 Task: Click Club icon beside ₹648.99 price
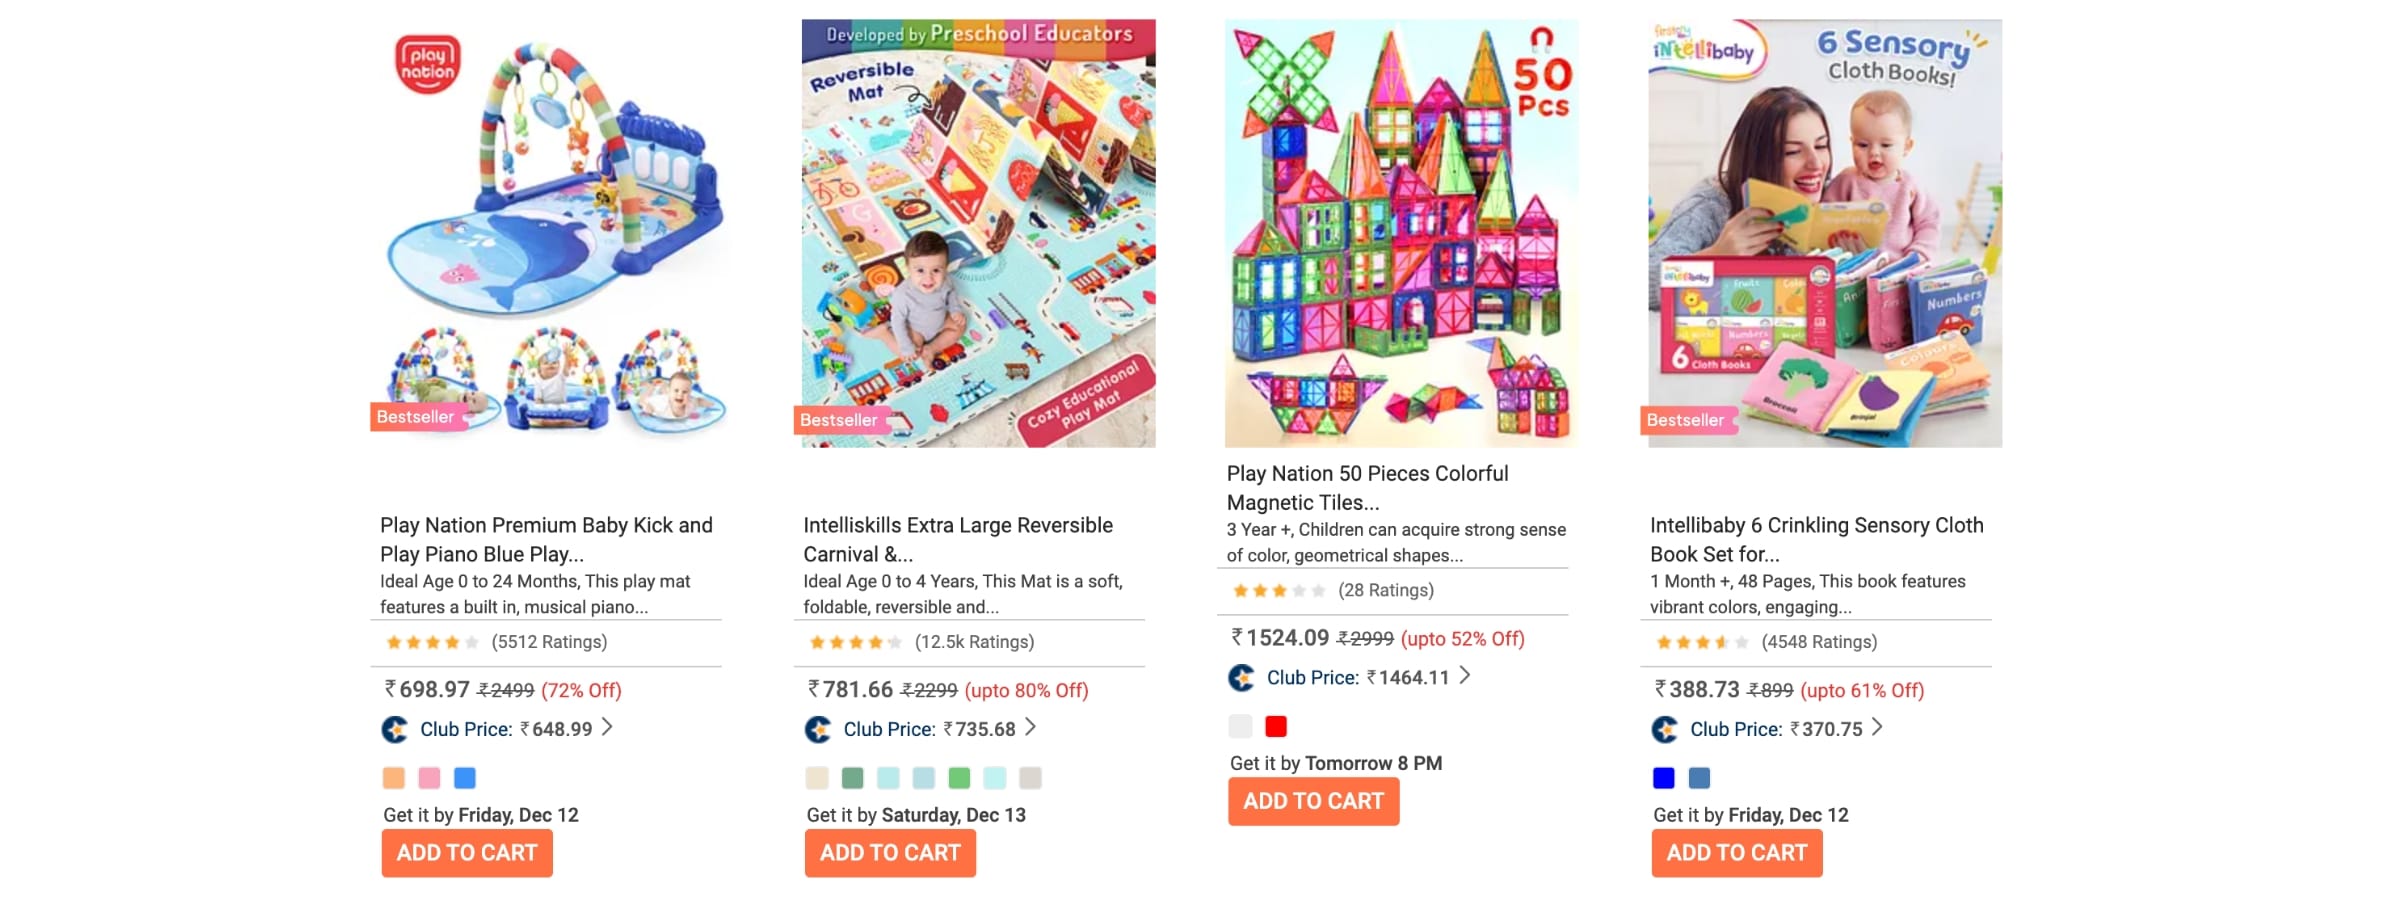395,730
